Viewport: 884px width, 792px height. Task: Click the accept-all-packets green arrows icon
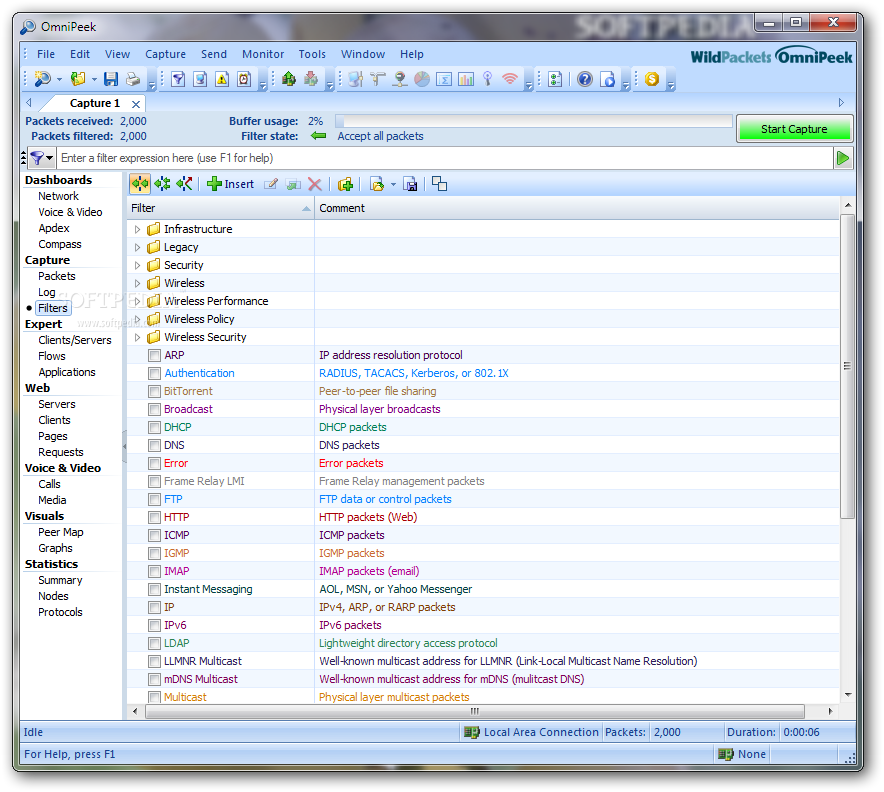[140, 184]
